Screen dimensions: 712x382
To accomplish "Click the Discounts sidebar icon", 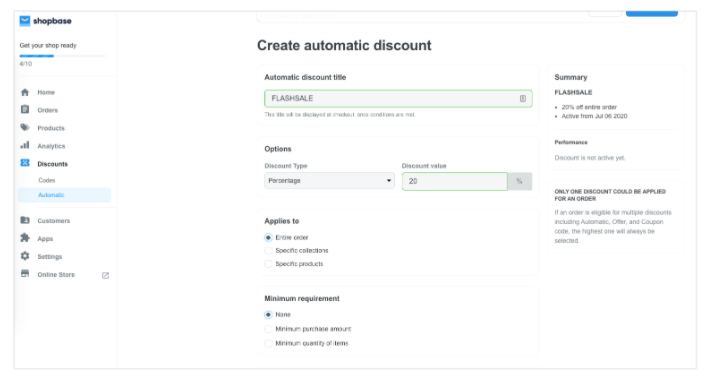I will (x=25, y=163).
